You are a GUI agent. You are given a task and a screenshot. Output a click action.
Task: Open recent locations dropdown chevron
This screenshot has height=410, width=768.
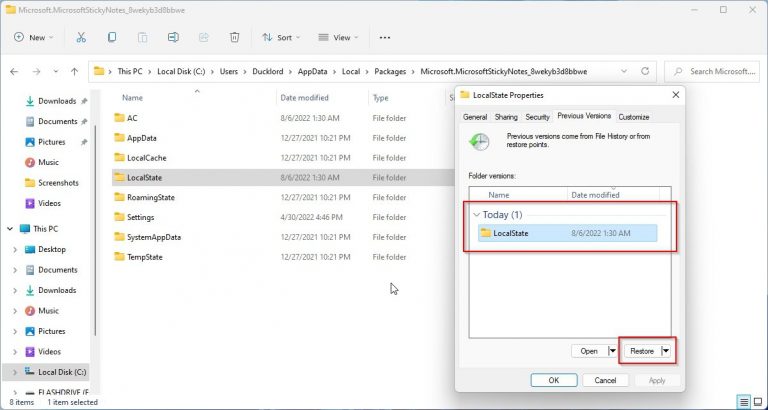(x=56, y=72)
